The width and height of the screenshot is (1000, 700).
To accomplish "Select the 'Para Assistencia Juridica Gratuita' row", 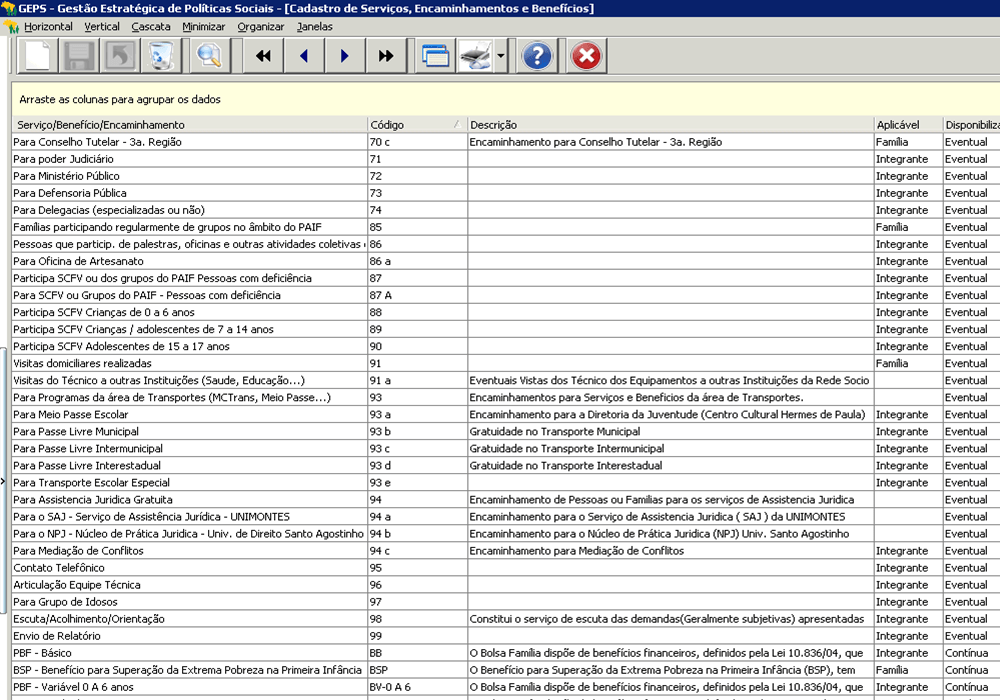I will coord(506,500).
